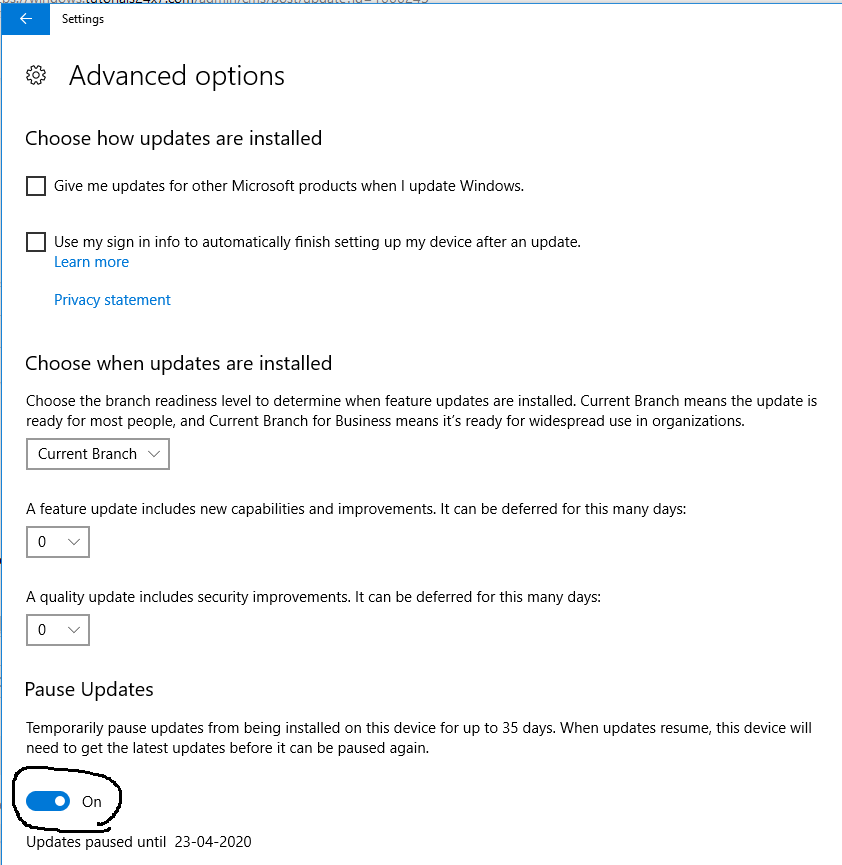The height and width of the screenshot is (865, 842).
Task: Click the Pause Updates section heading
Action: click(x=89, y=690)
